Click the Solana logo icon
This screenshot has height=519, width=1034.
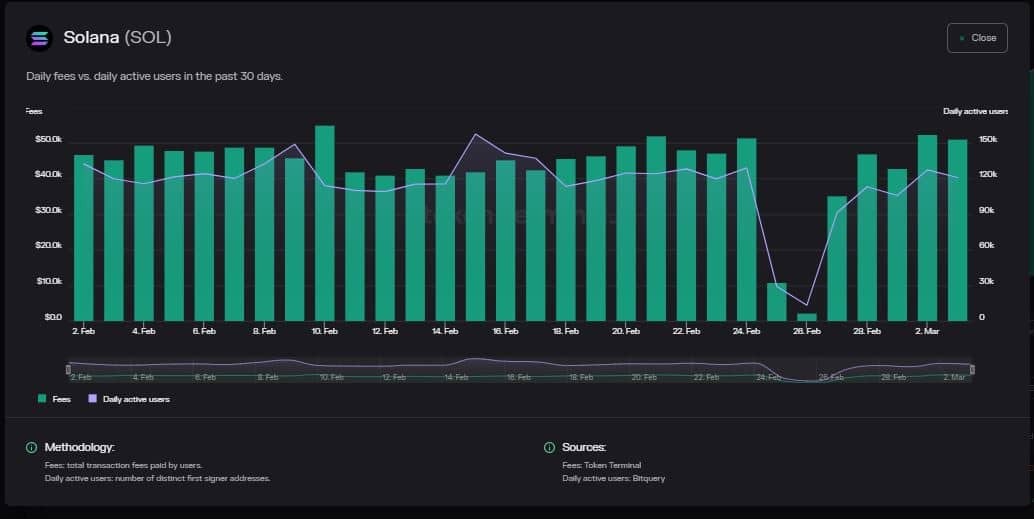(39, 38)
